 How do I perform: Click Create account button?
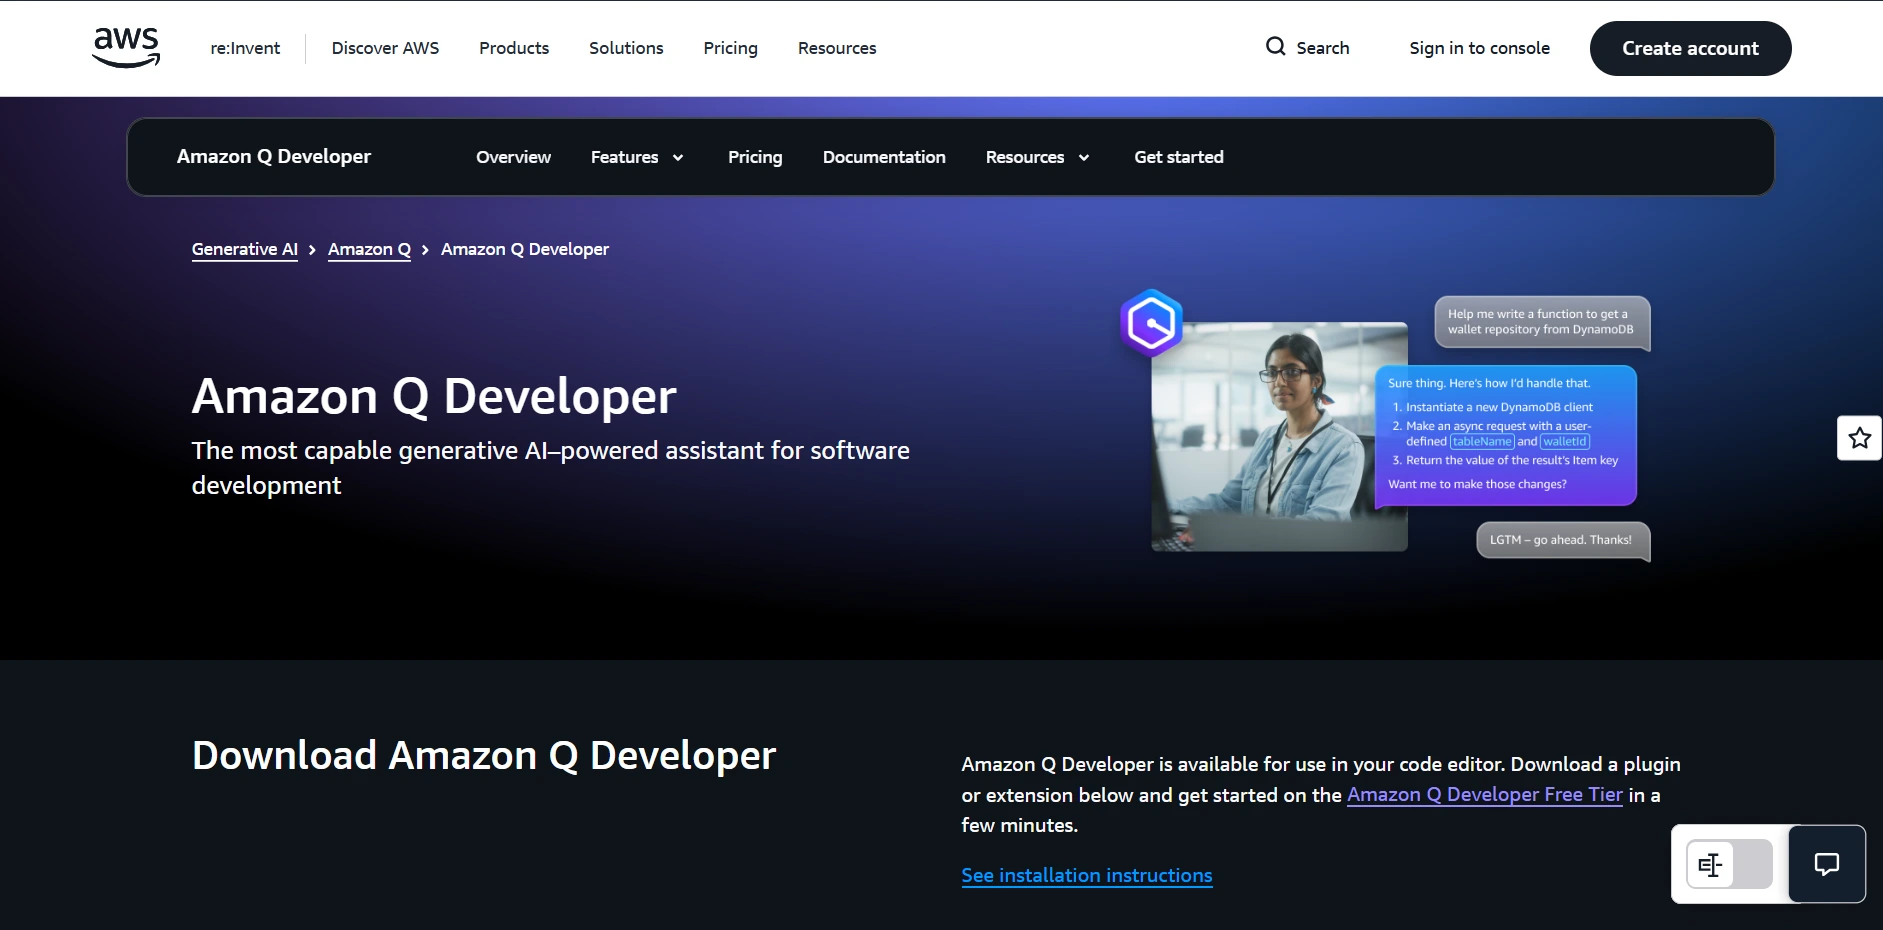(x=1690, y=48)
